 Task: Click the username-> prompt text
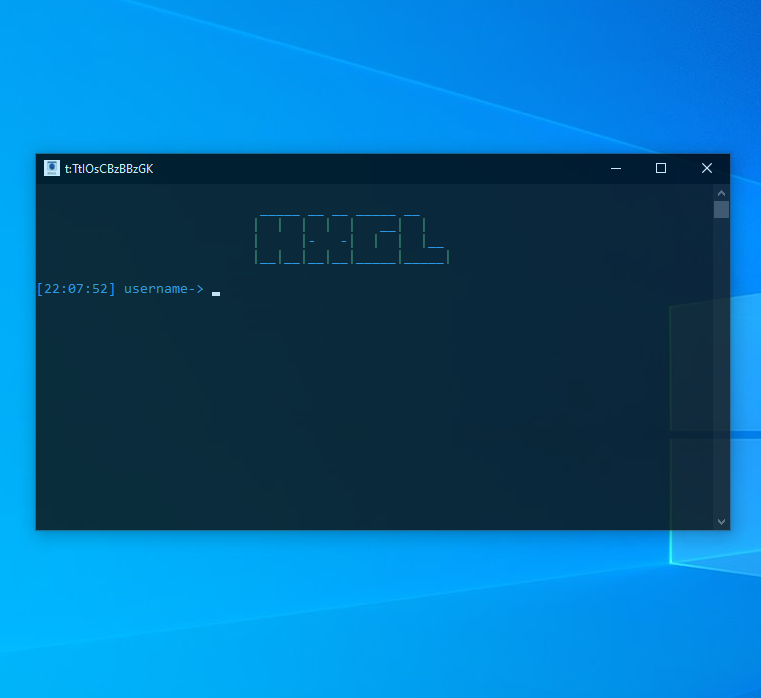click(163, 289)
